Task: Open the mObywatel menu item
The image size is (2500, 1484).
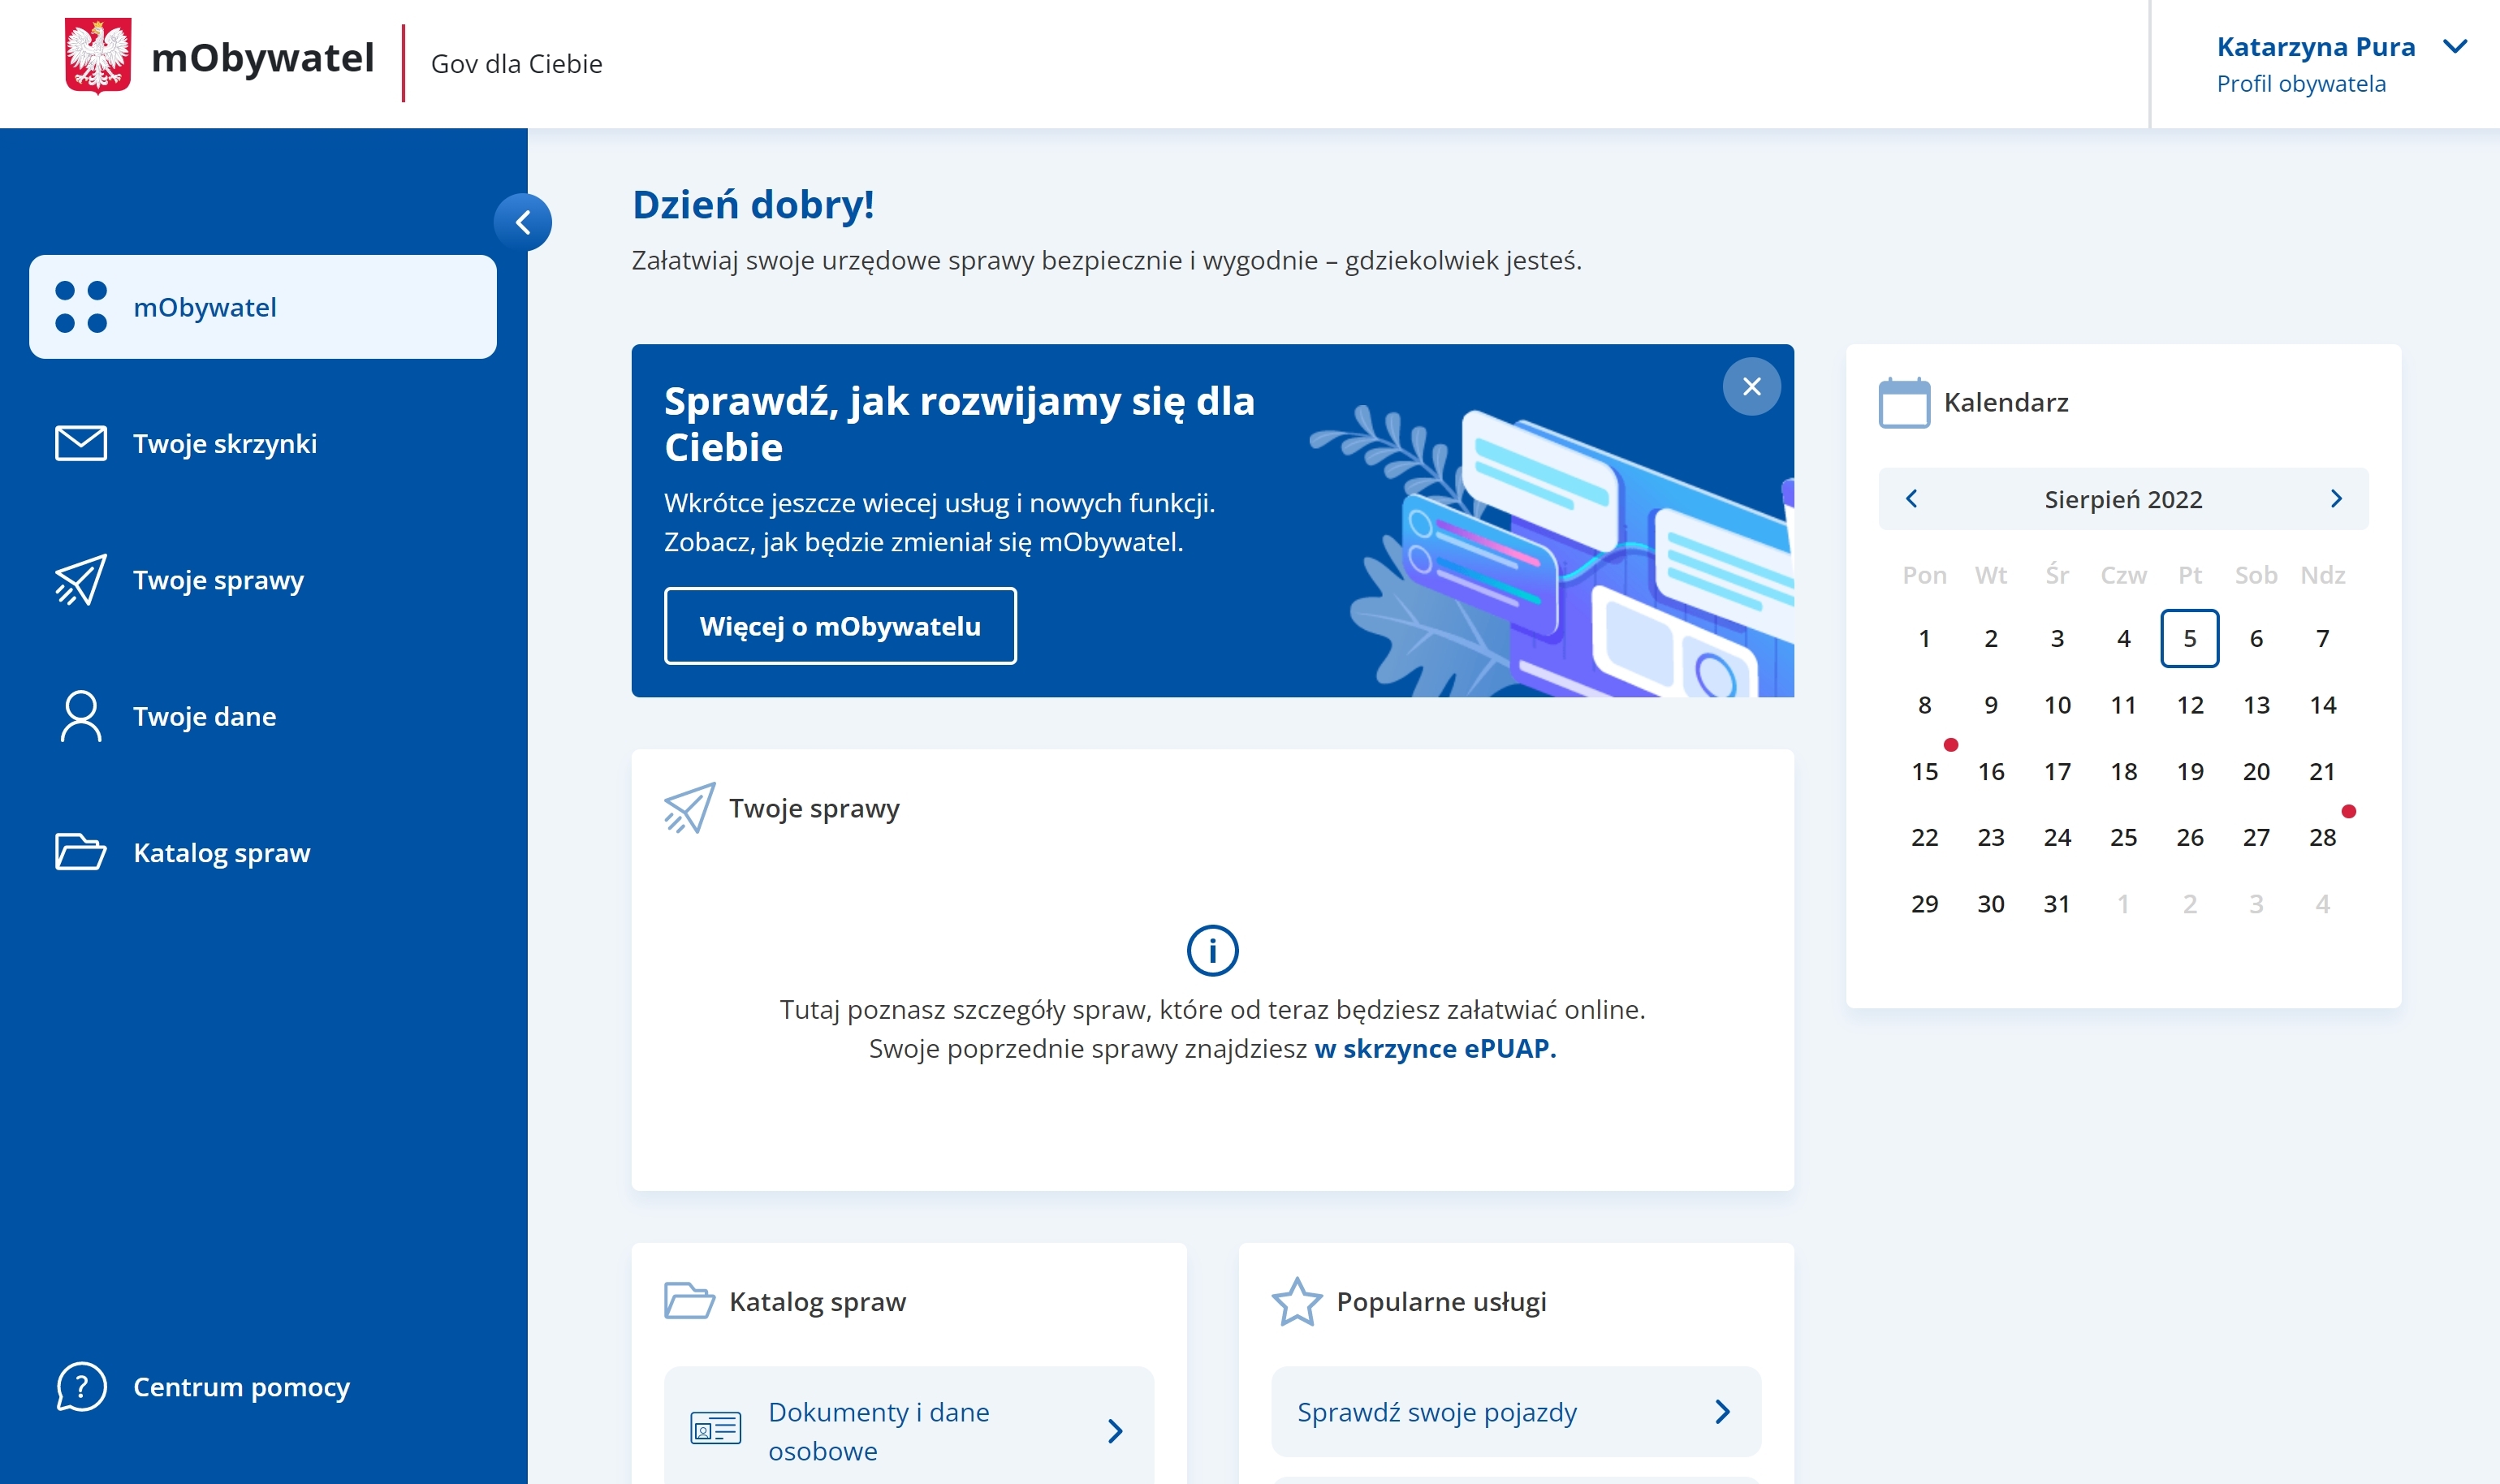Action: [263, 307]
